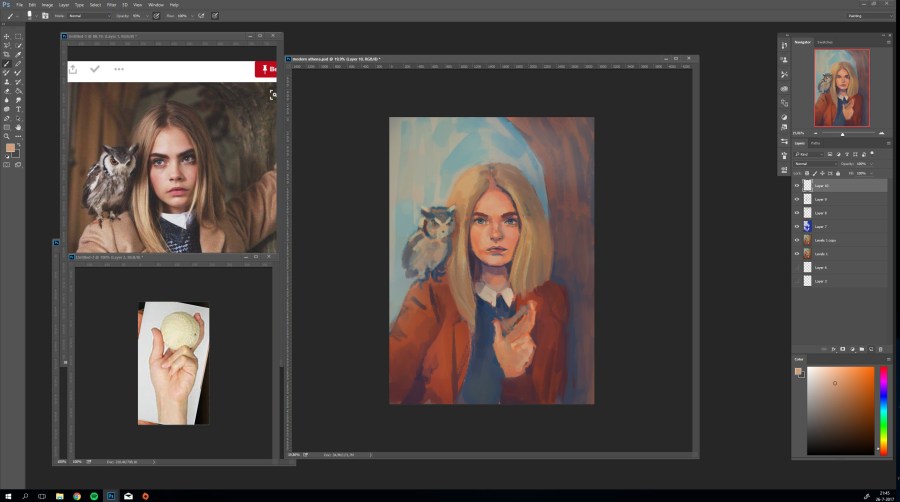Click the delete layer trash icon
The image size is (900, 502).
click(881, 349)
